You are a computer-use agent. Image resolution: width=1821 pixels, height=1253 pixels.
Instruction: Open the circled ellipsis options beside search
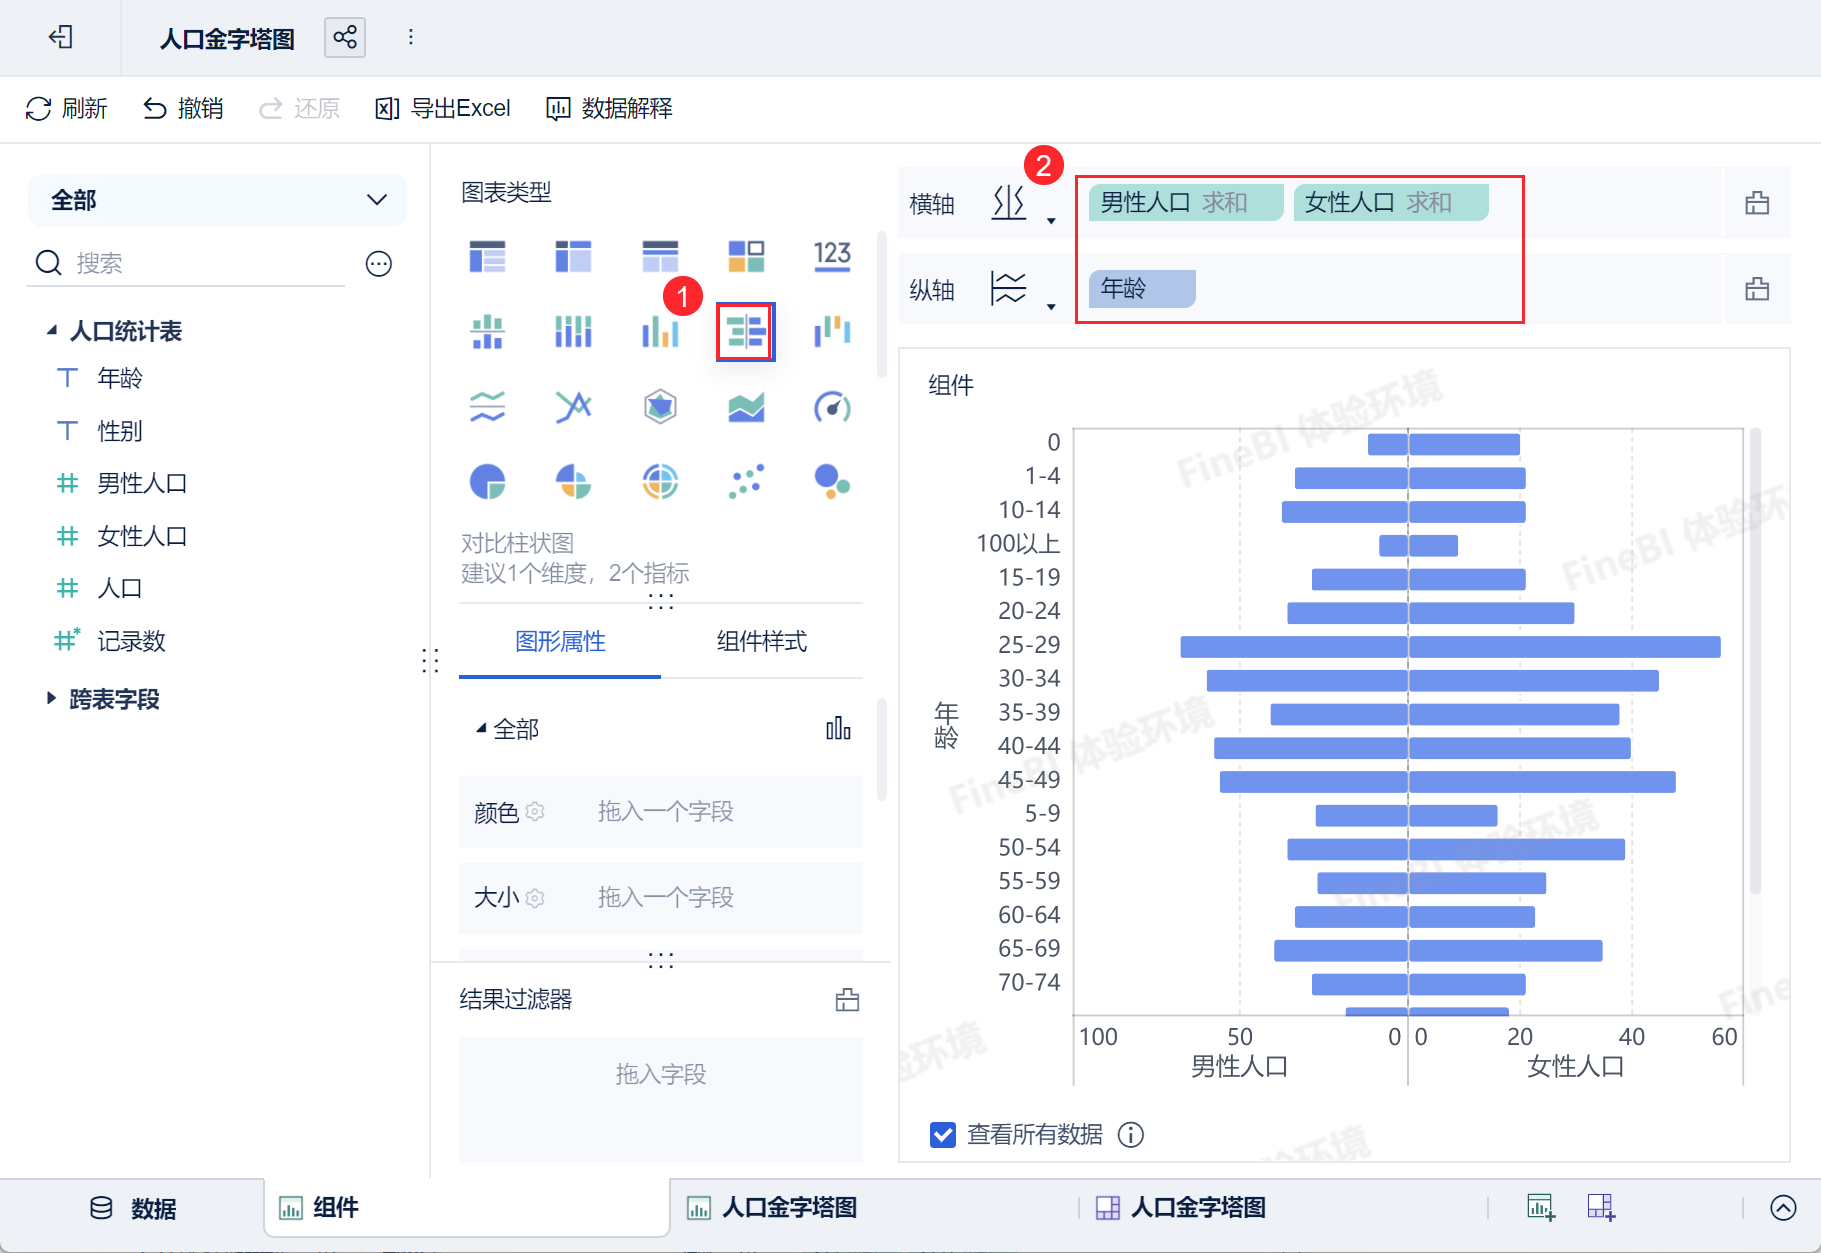pyautogui.click(x=379, y=264)
